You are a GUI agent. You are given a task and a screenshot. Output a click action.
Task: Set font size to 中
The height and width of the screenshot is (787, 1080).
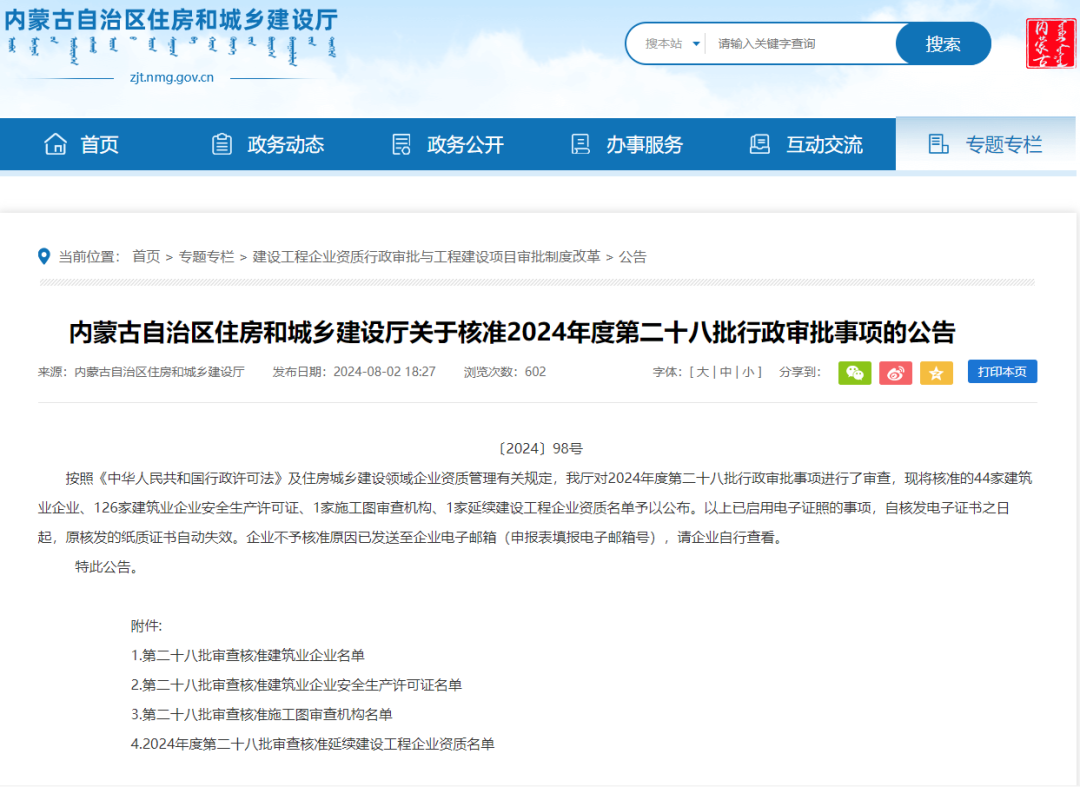tap(725, 372)
